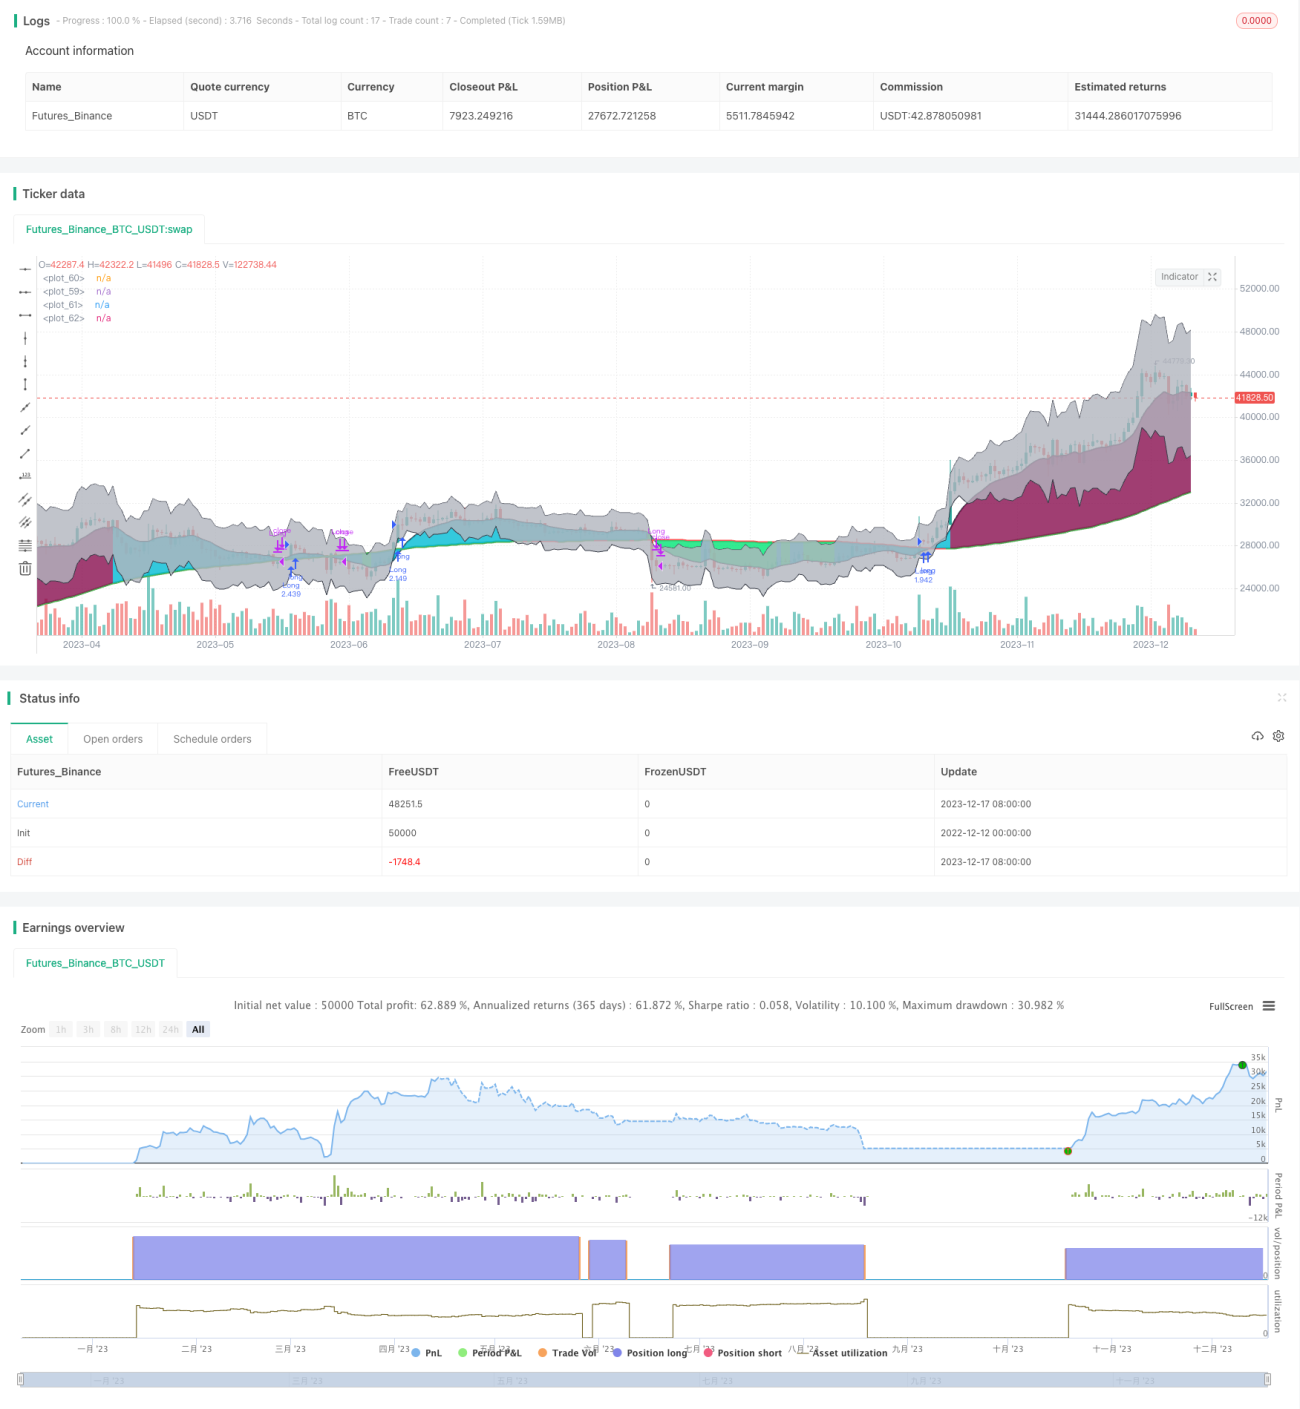Click the cloud download icon in Status info
This screenshot has width=1300, height=1409.
click(1257, 736)
